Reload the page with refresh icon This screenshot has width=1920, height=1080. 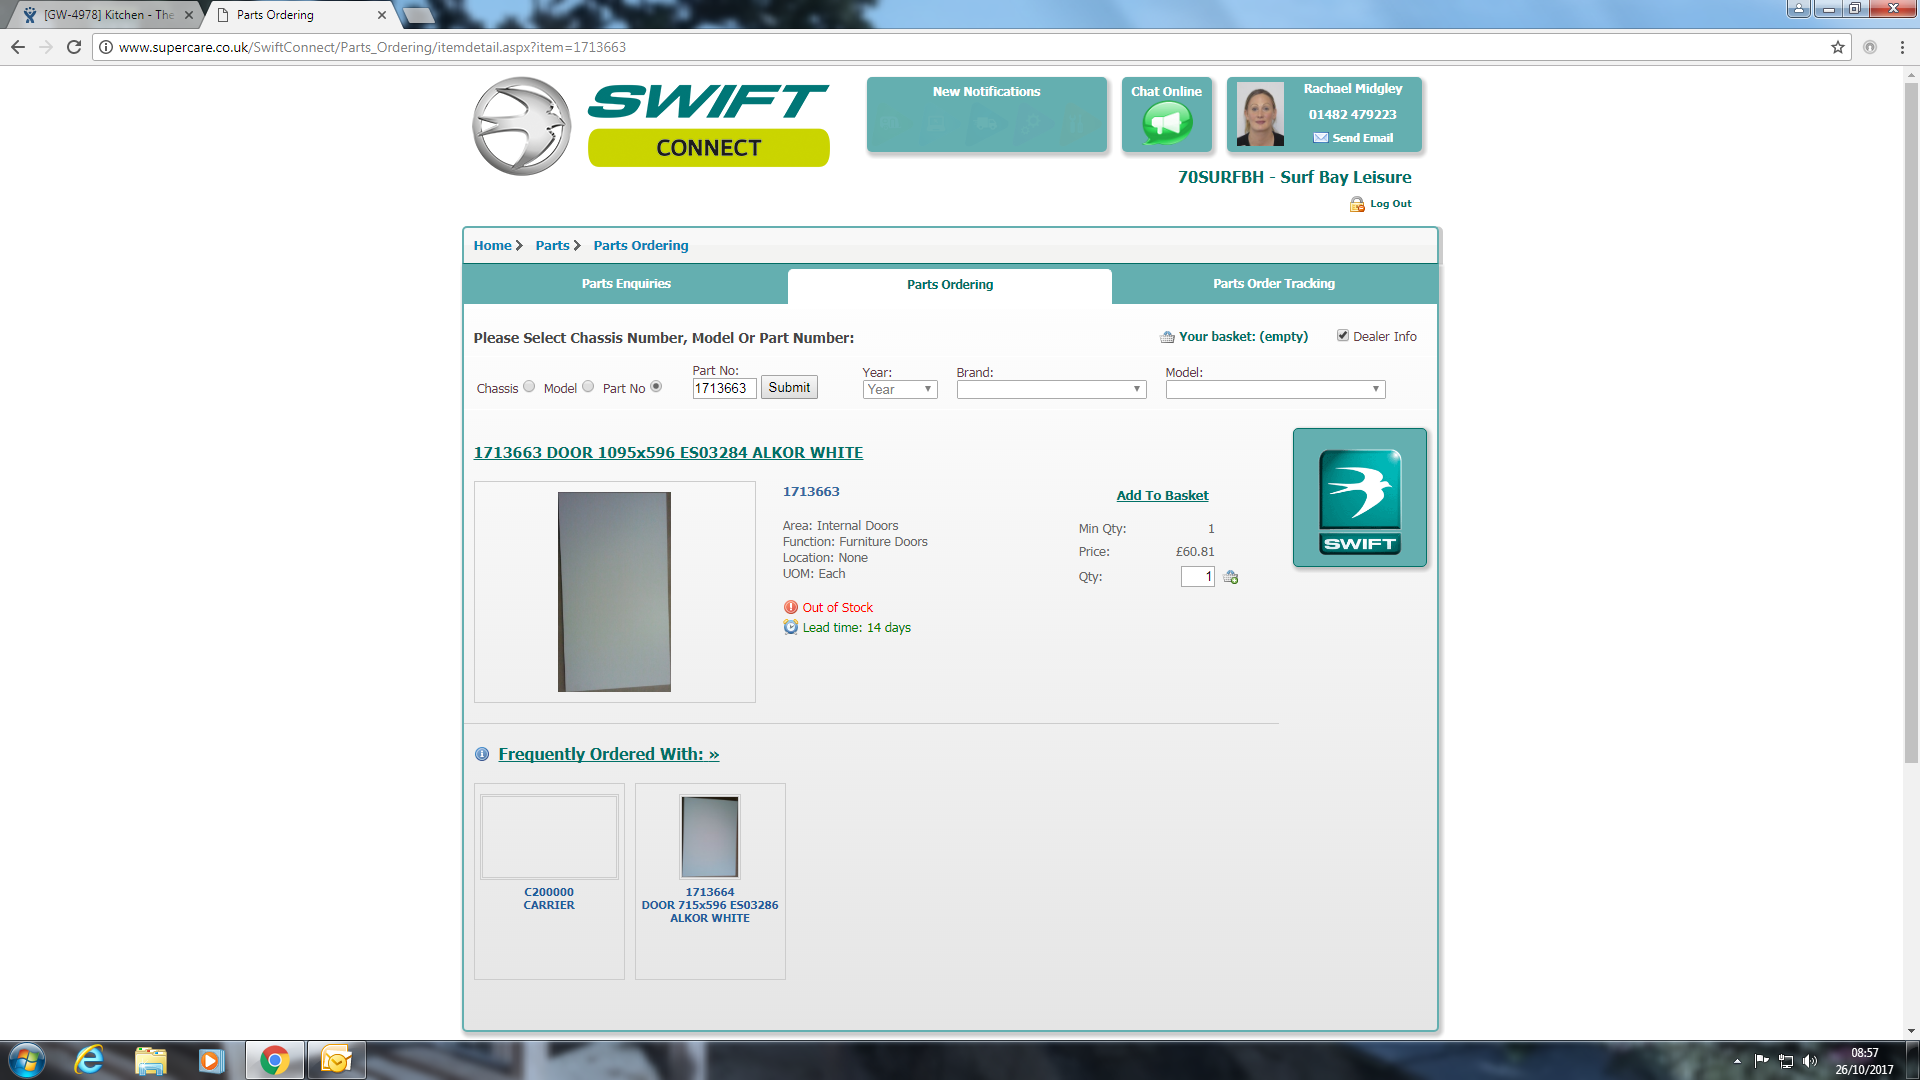pyautogui.click(x=74, y=47)
